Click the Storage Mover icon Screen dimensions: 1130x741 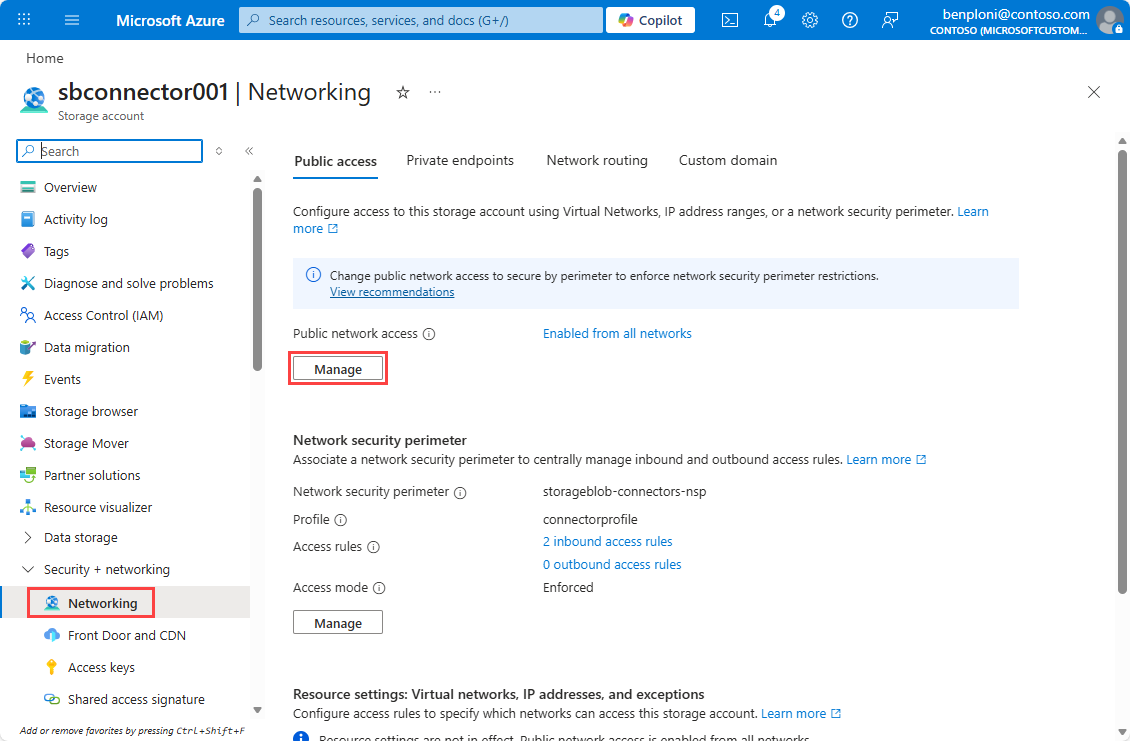[28, 443]
